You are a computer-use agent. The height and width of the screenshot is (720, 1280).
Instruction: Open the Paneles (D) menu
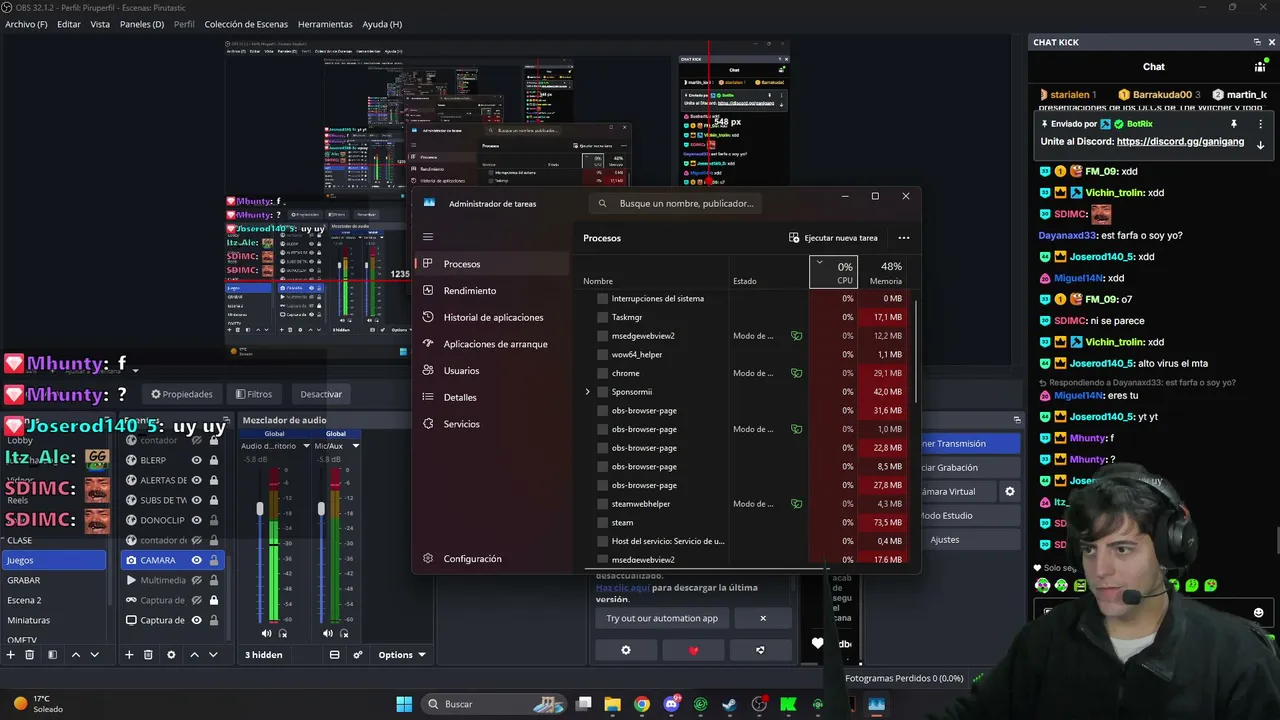(x=142, y=24)
